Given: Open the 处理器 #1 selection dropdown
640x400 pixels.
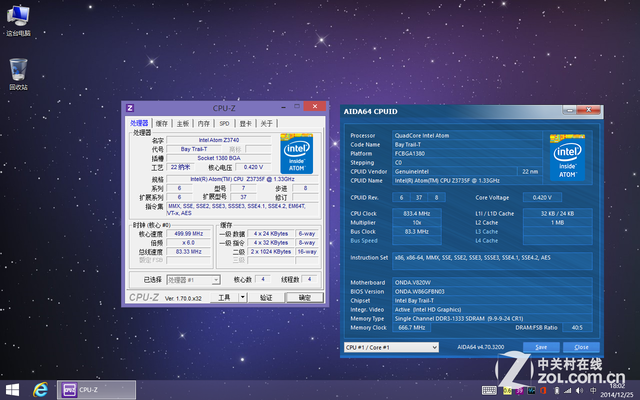Looking at the screenshot, I should (193, 280).
